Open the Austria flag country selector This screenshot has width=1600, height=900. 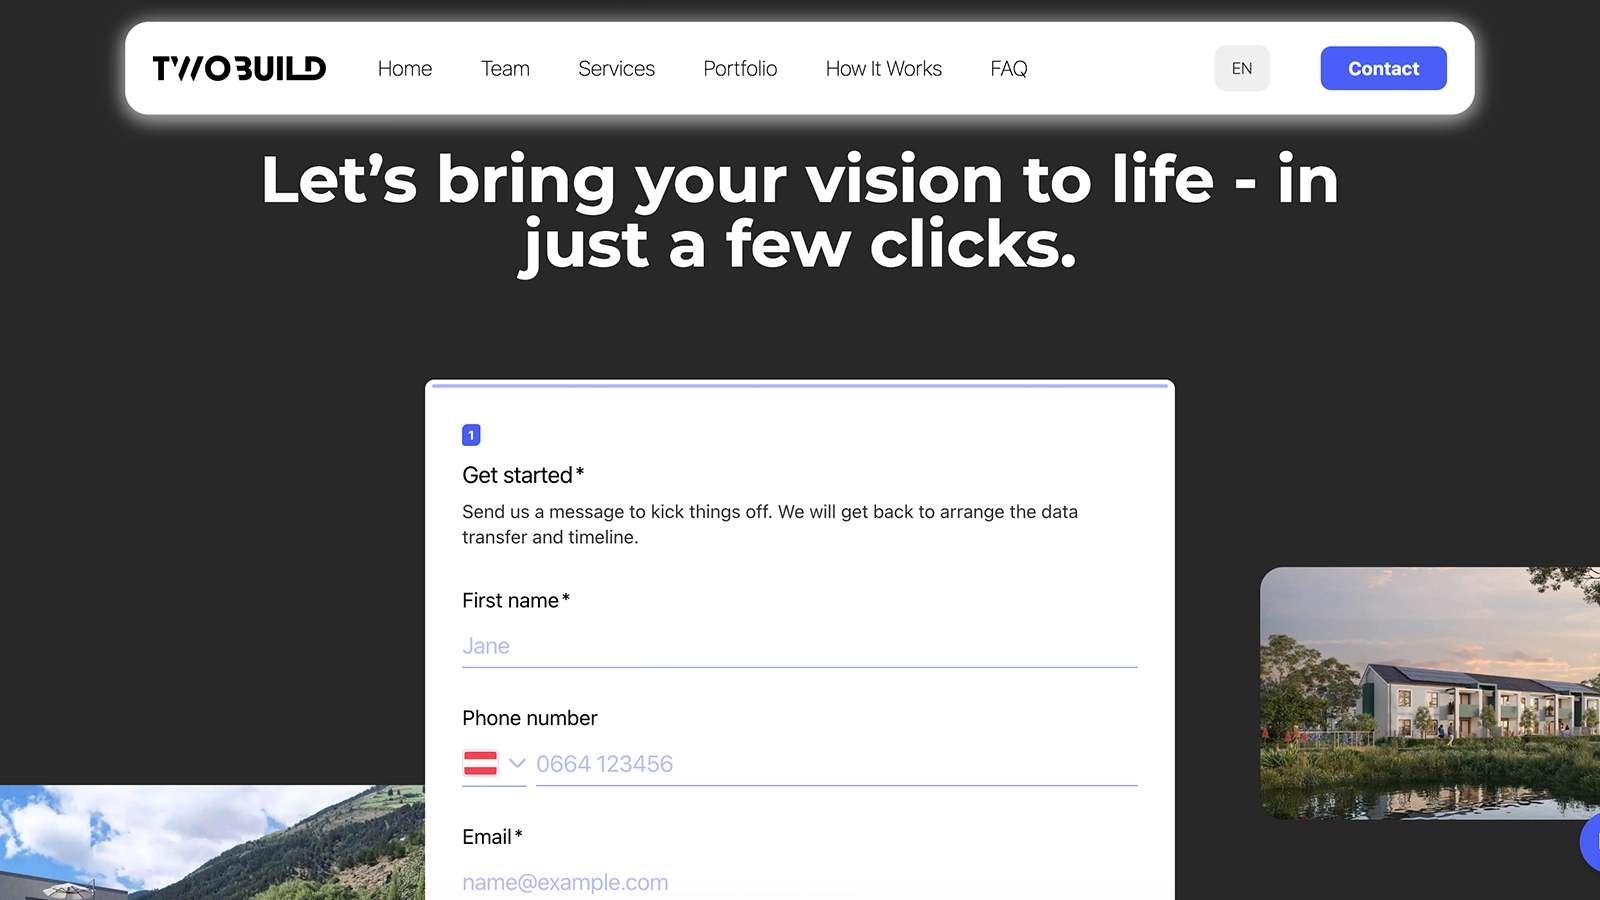coord(494,764)
